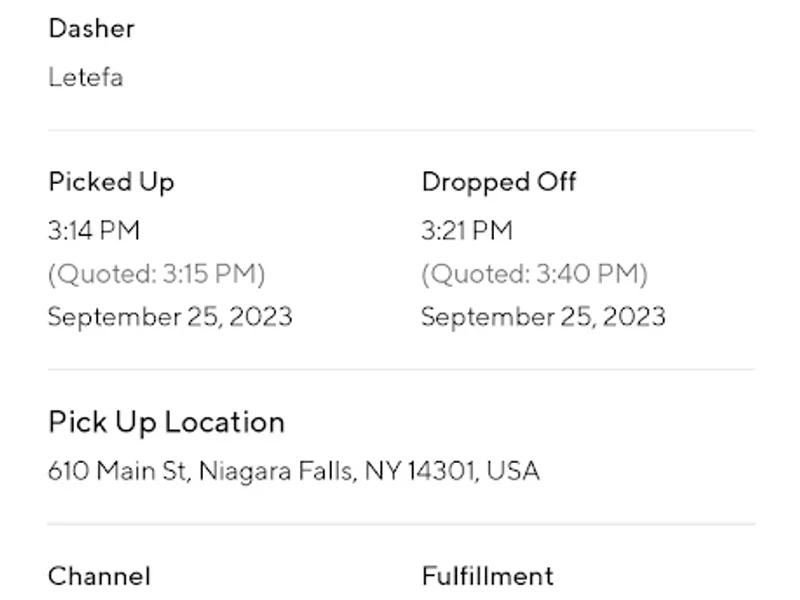This screenshot has height=600, width=800.
Task: Select the Dasher name Letefa
Action: (85, 77)
